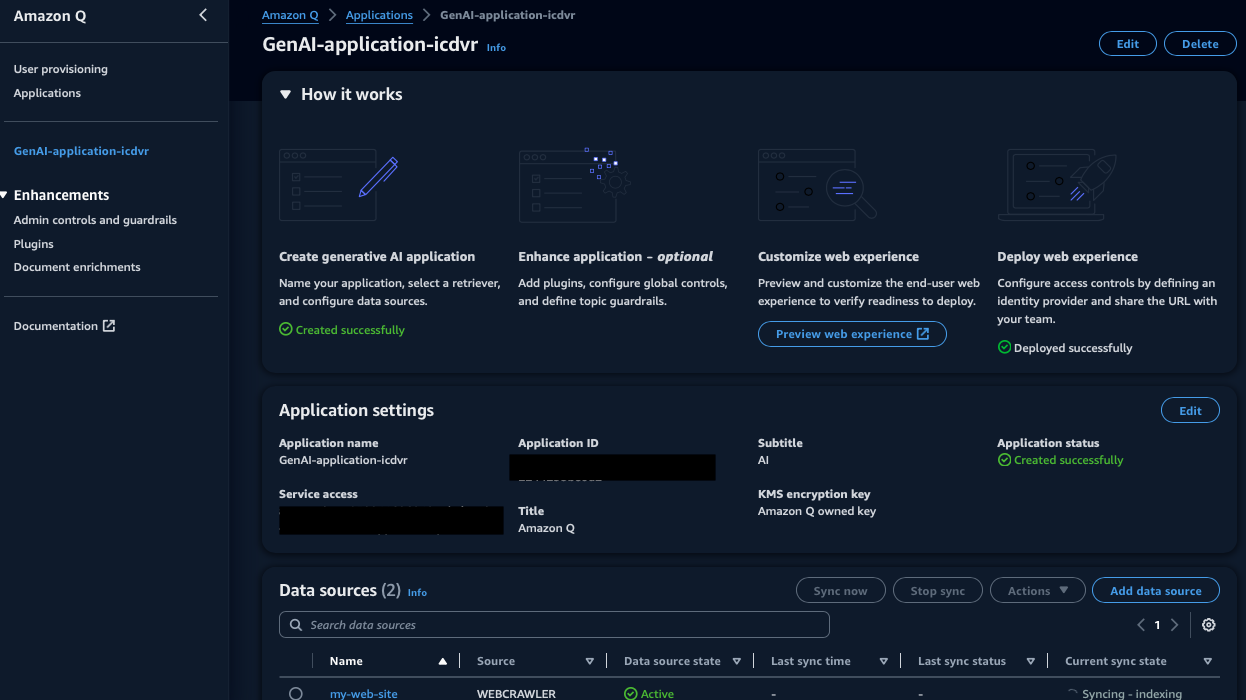Image resolution: width=1246 pixels, height=700 pixels.
Task: Click the page title GenAI-application-icdvr
Action: click(x=370, y=44)
